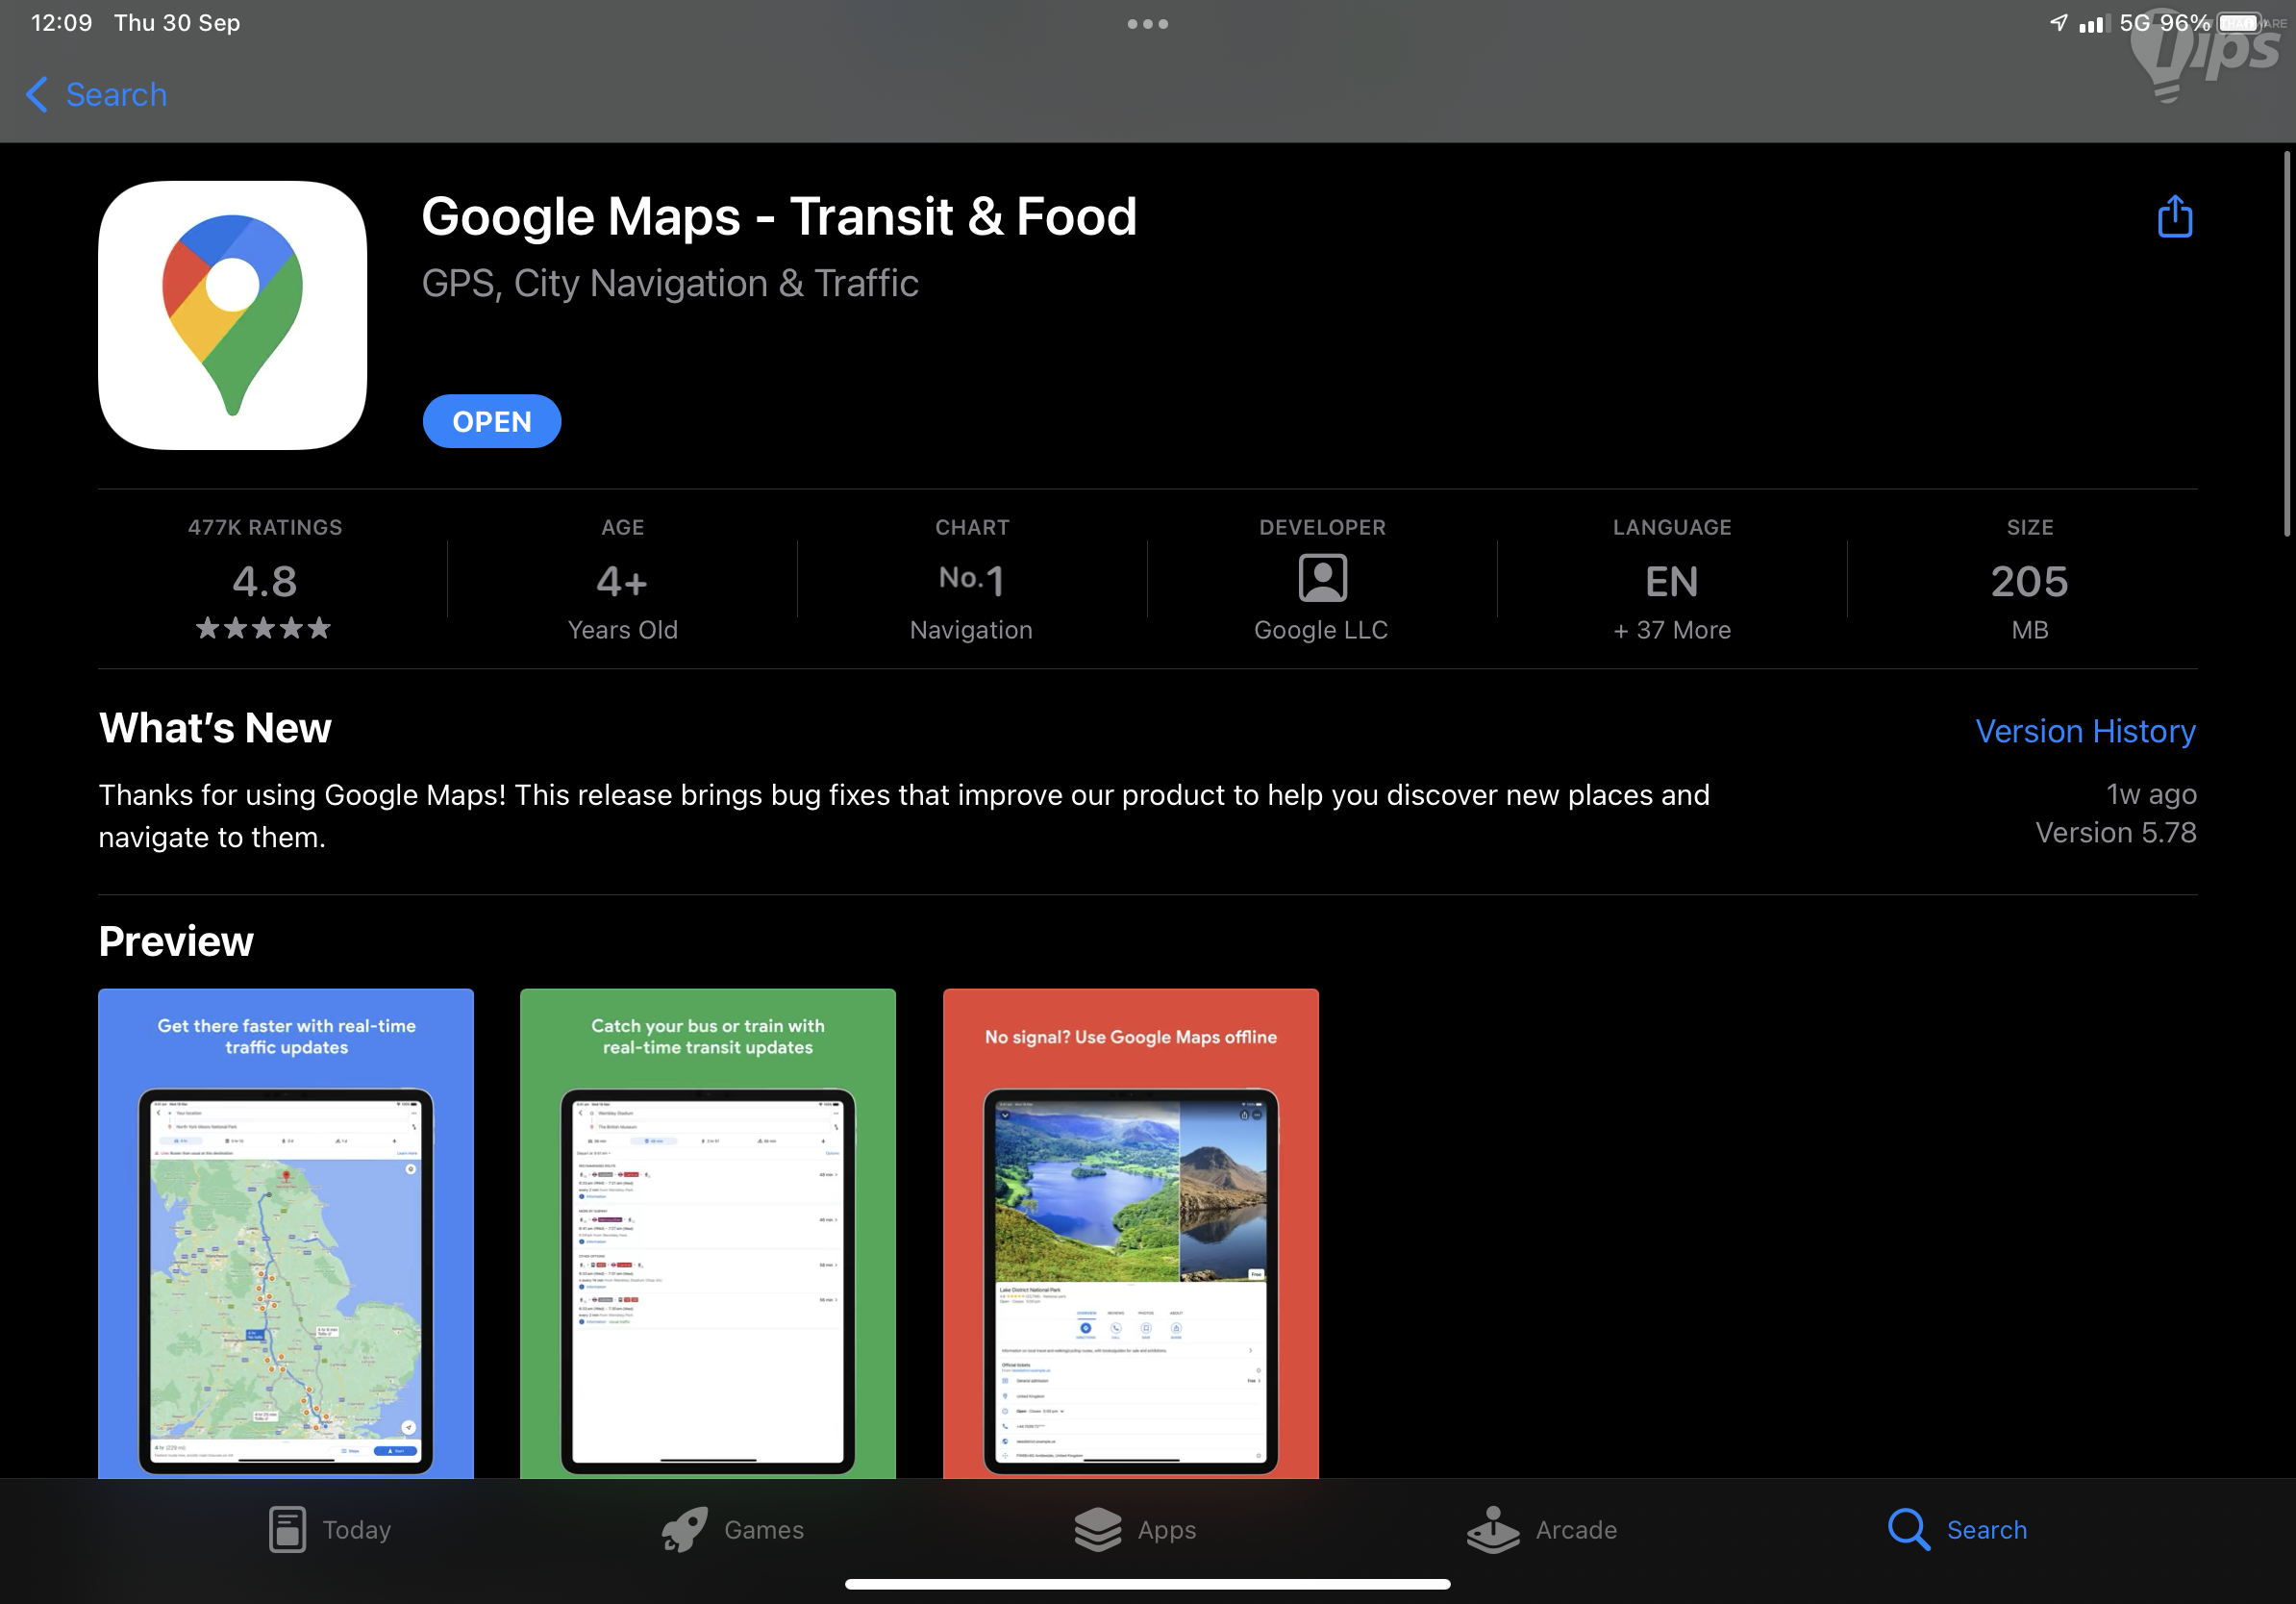Tap the share icon at top right
The image size is (2296, 1604).
[2174, 217]
